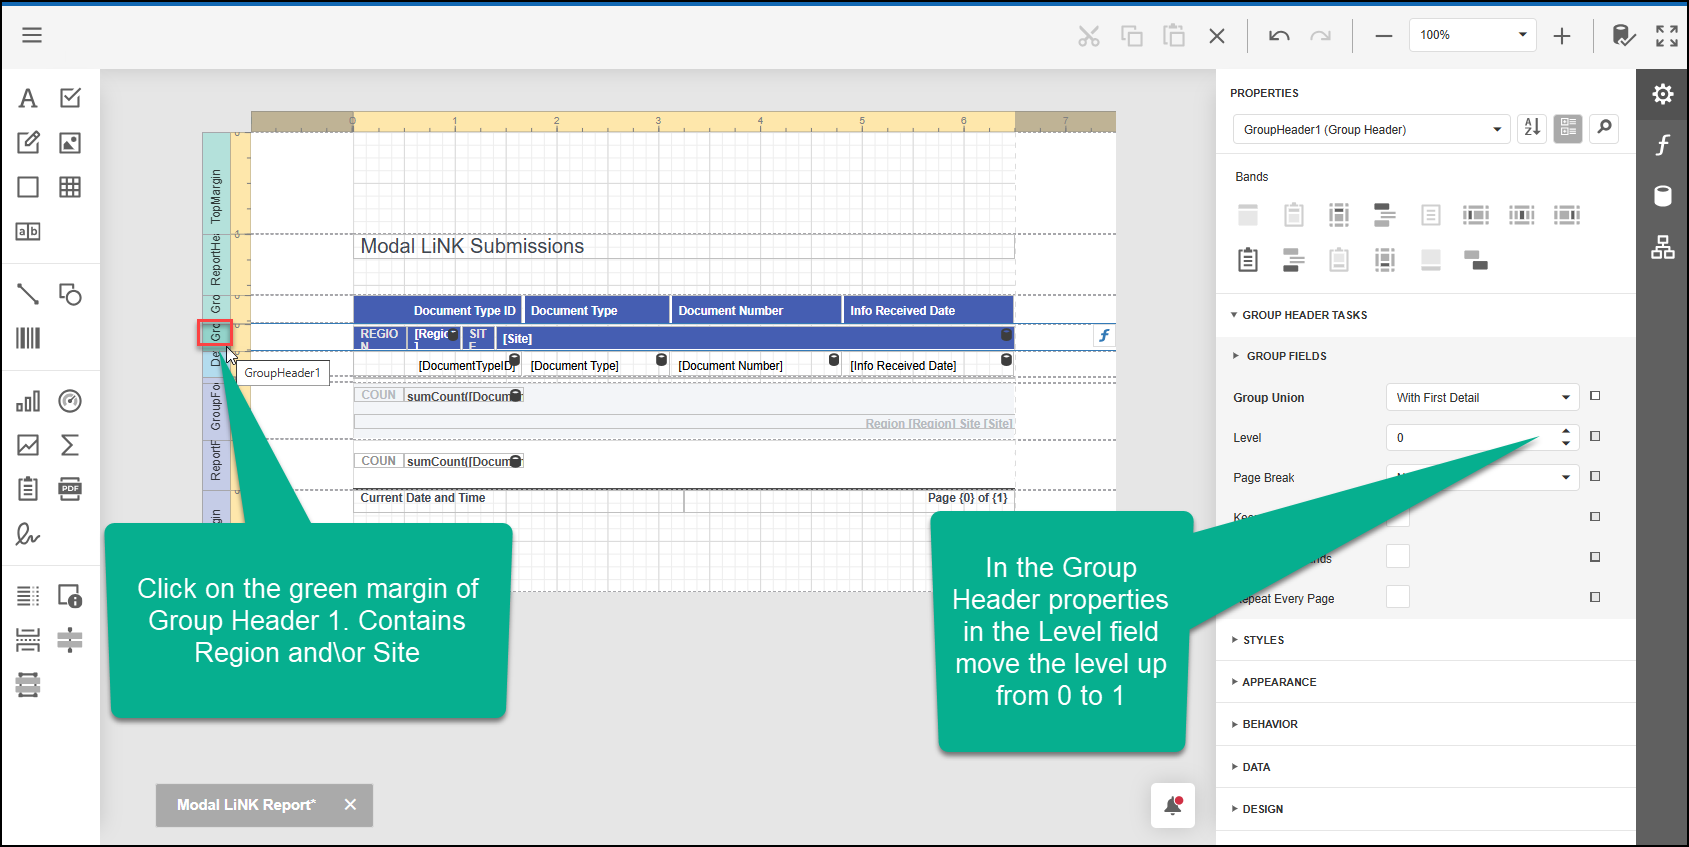The height and width of the screenshot is (847, 1689).
Task: Toggle the Repeat Every Page checkbox
Action: (1397, 597)
